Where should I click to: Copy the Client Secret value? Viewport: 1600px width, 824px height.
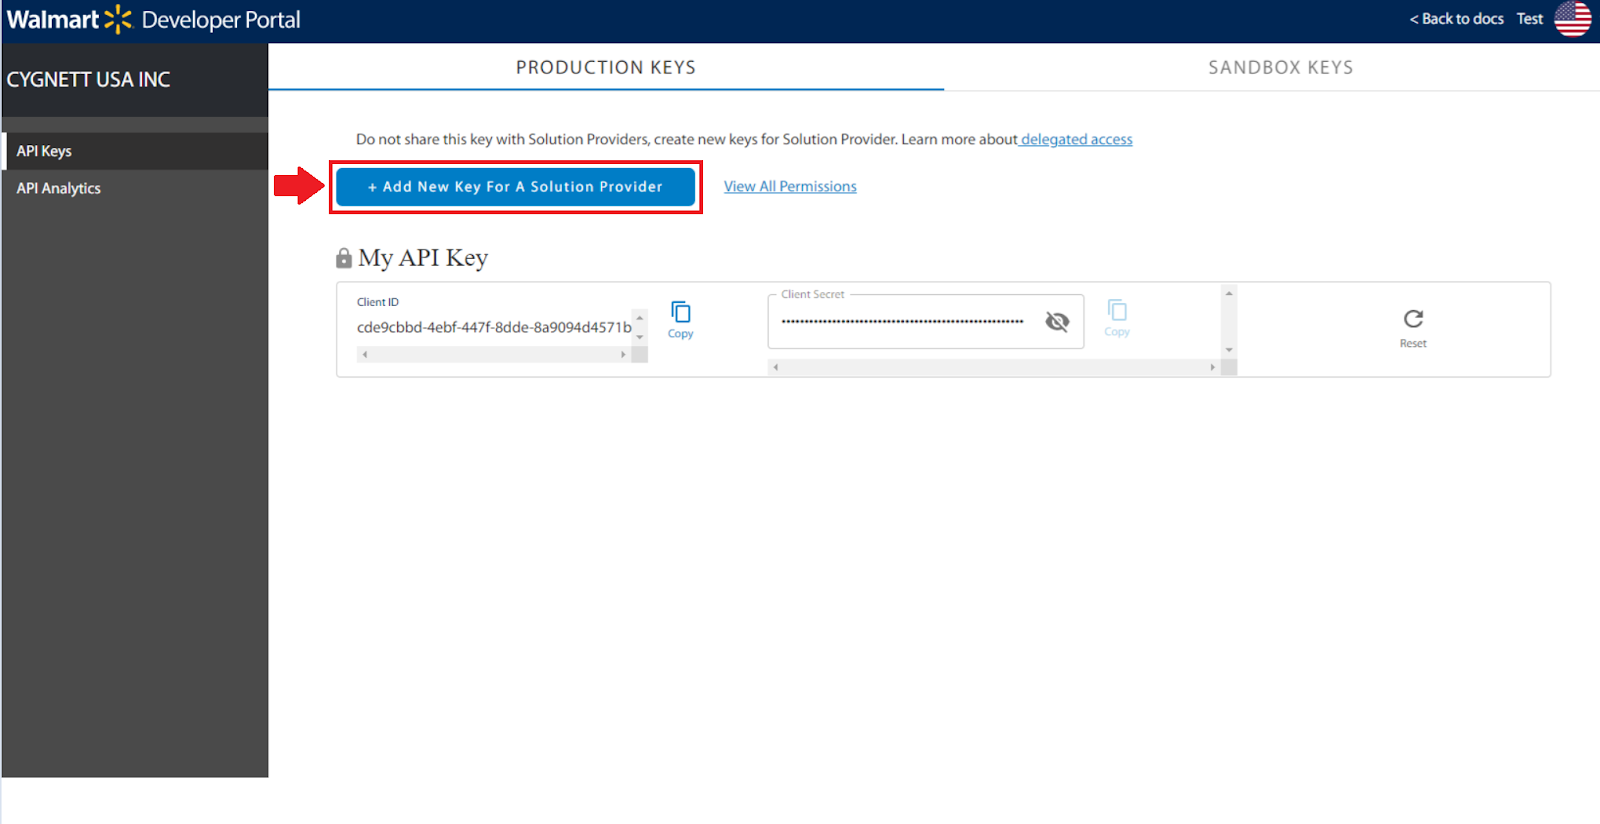click(x=1117, y=318)
